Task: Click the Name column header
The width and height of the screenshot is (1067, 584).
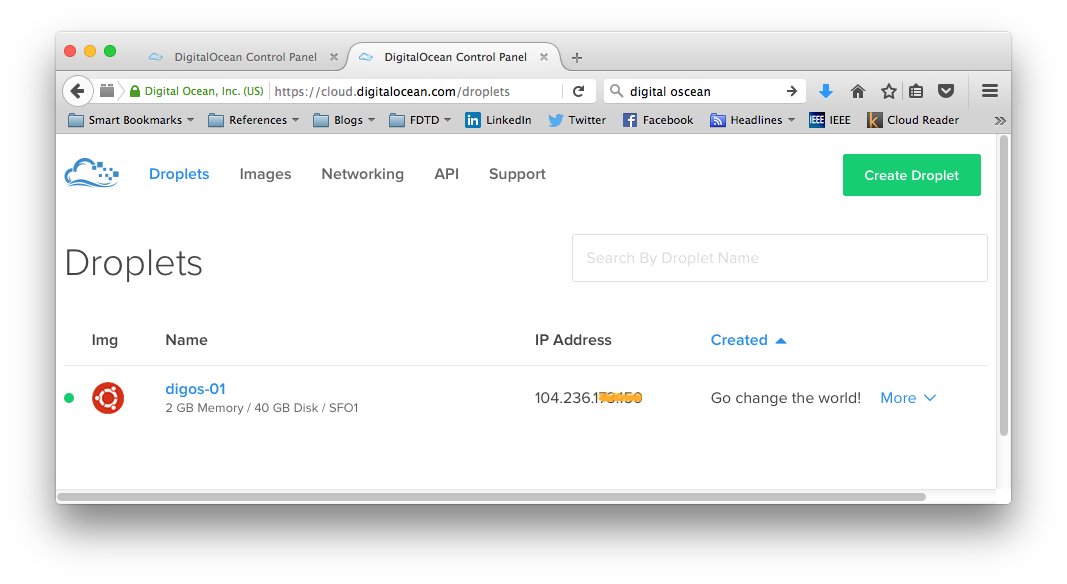Action: pos(186,340)
